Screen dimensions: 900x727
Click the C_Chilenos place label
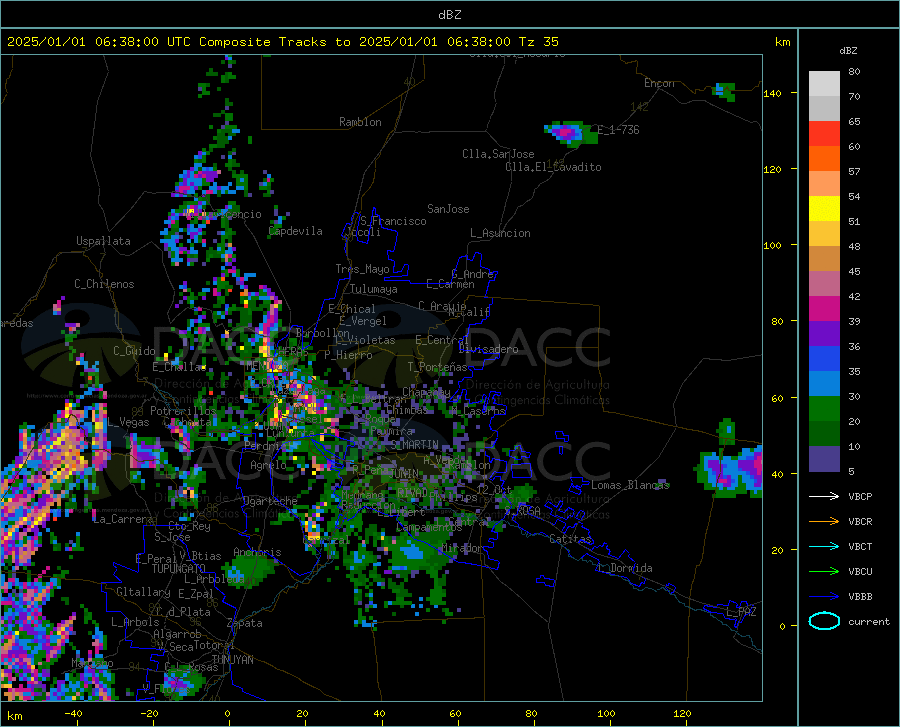[104, 284]
